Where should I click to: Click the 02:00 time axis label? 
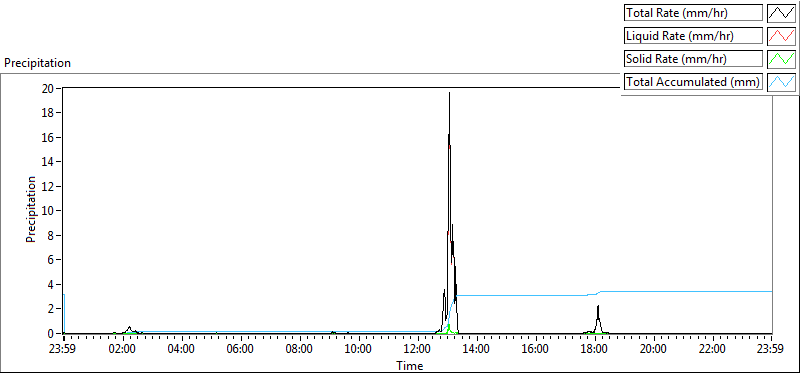[x=122, y=350]
